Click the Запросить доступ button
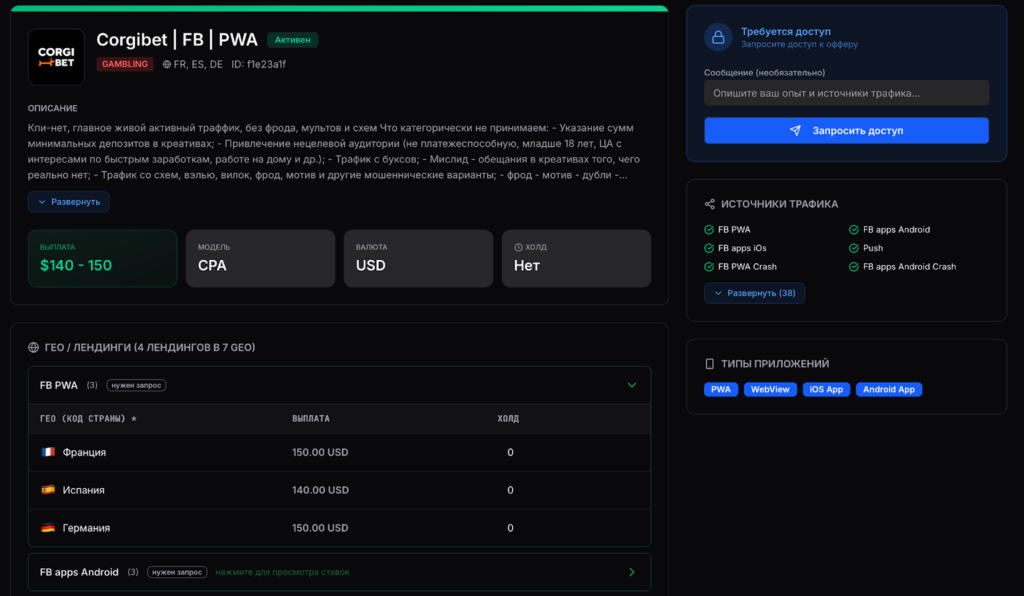The image size is (1024, 596). (x=846, y=131)
